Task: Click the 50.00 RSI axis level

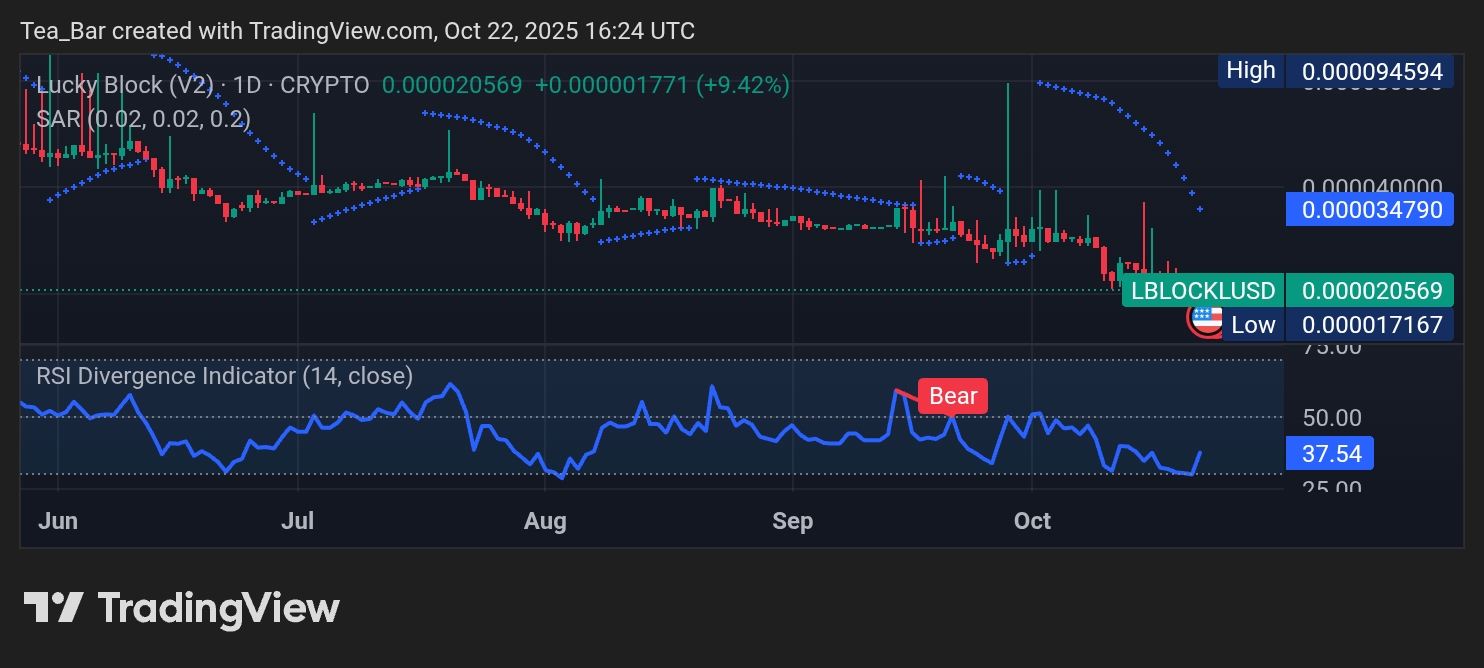Action: coord(1332,417)
